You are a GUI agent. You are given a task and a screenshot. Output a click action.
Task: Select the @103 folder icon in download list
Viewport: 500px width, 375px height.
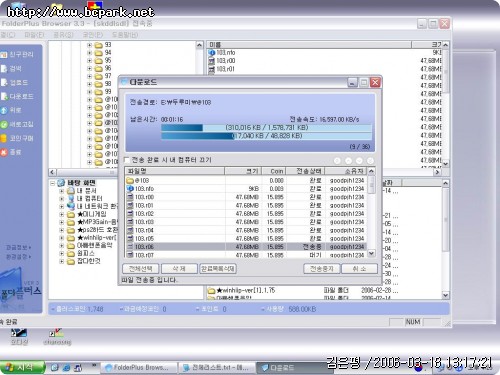coord(130,180)
